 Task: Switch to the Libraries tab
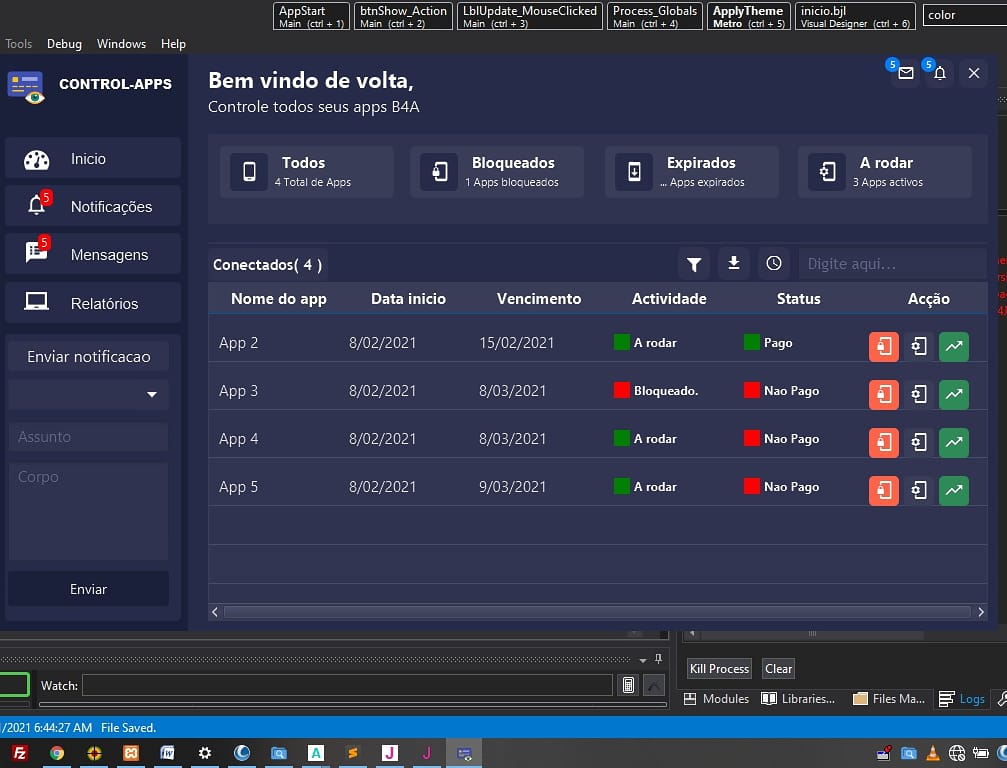click(798, 699)
